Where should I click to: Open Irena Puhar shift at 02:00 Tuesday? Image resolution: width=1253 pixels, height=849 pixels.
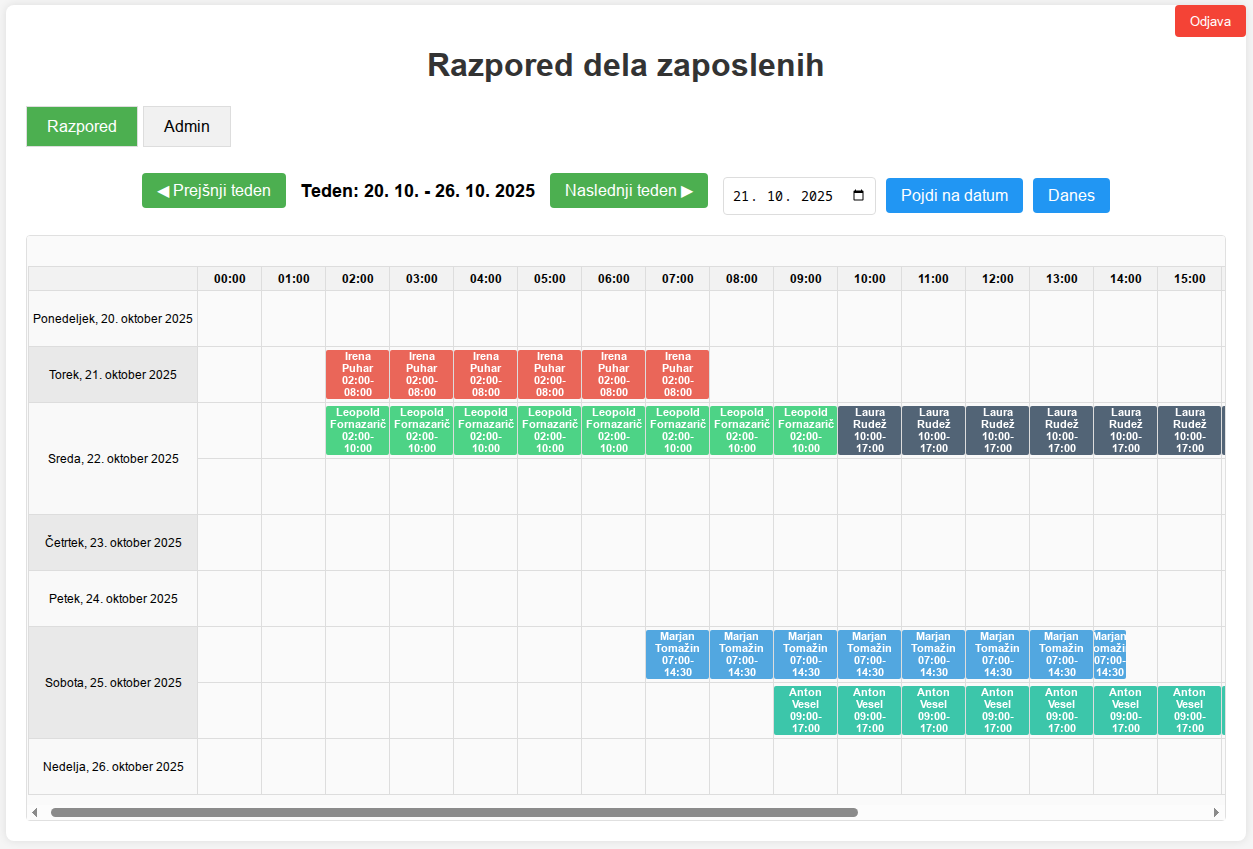[x=358, y=375]
